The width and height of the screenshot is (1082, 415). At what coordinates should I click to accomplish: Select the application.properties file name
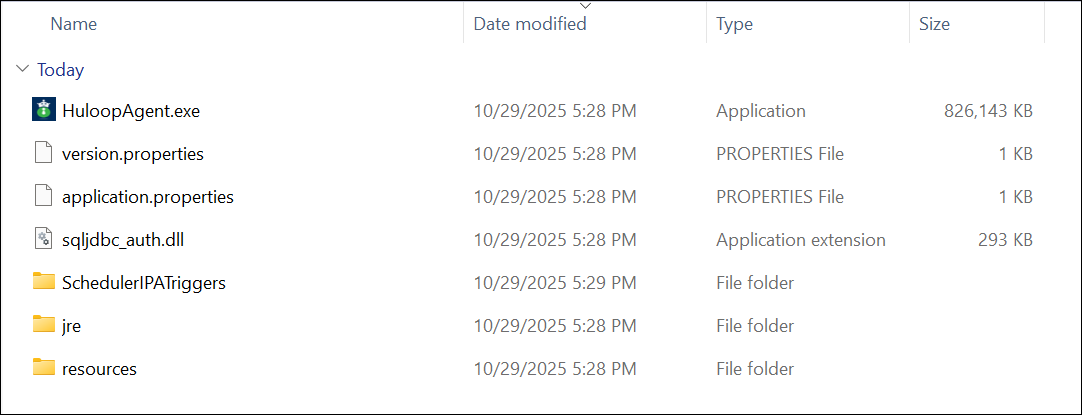[x=148, y=197]
